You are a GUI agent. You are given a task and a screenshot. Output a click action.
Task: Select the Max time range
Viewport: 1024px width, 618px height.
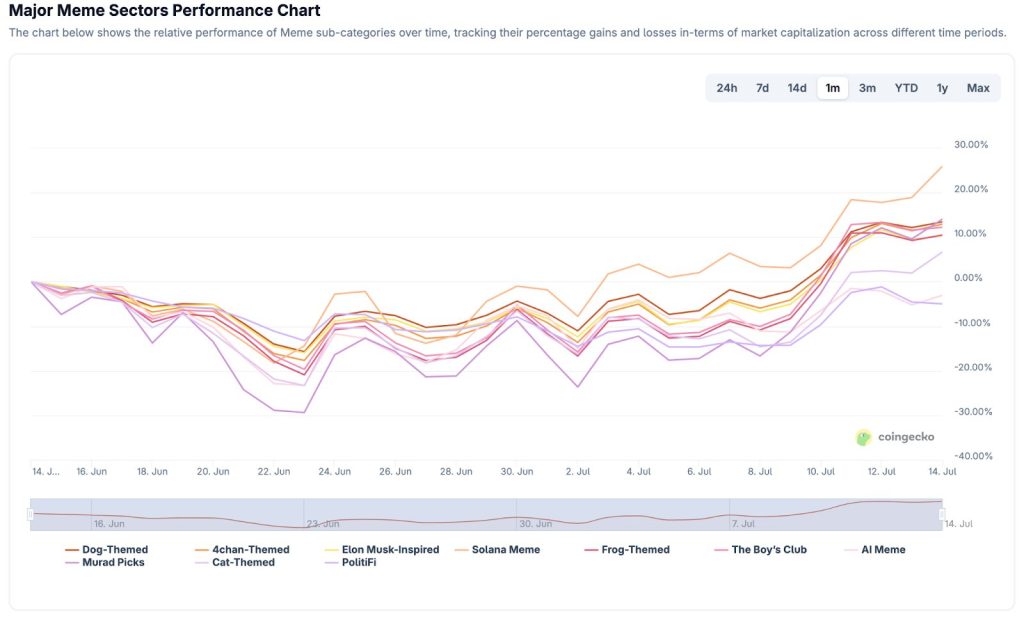point(978,88)
